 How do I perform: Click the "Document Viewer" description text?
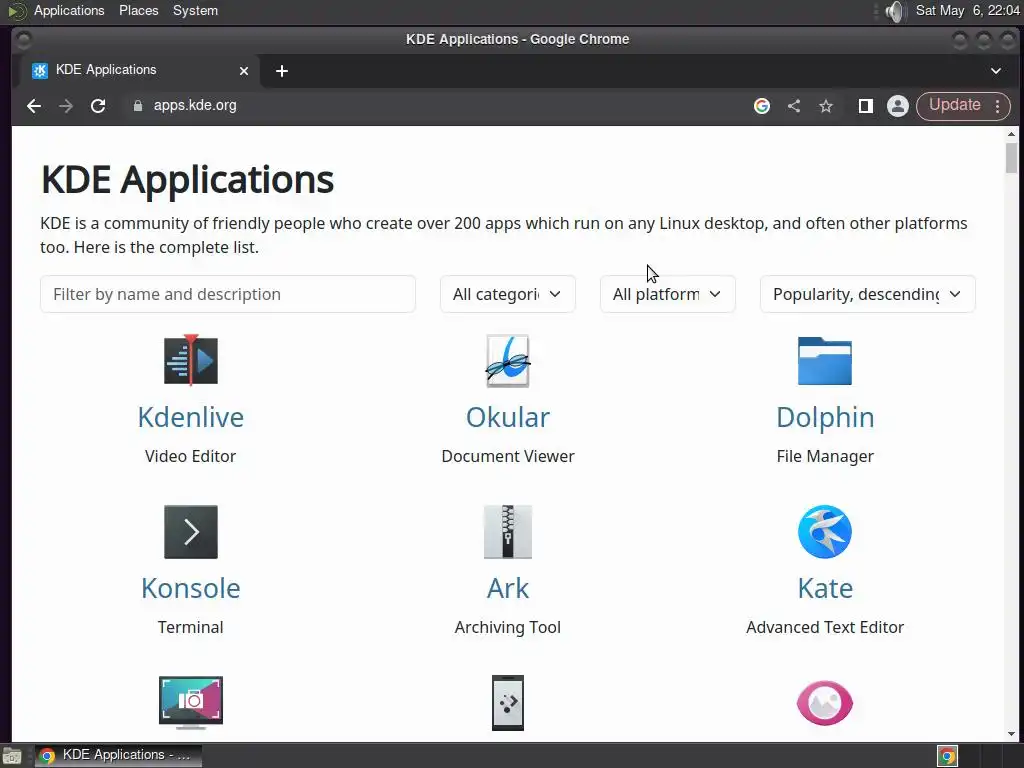(x=508, y=456)
